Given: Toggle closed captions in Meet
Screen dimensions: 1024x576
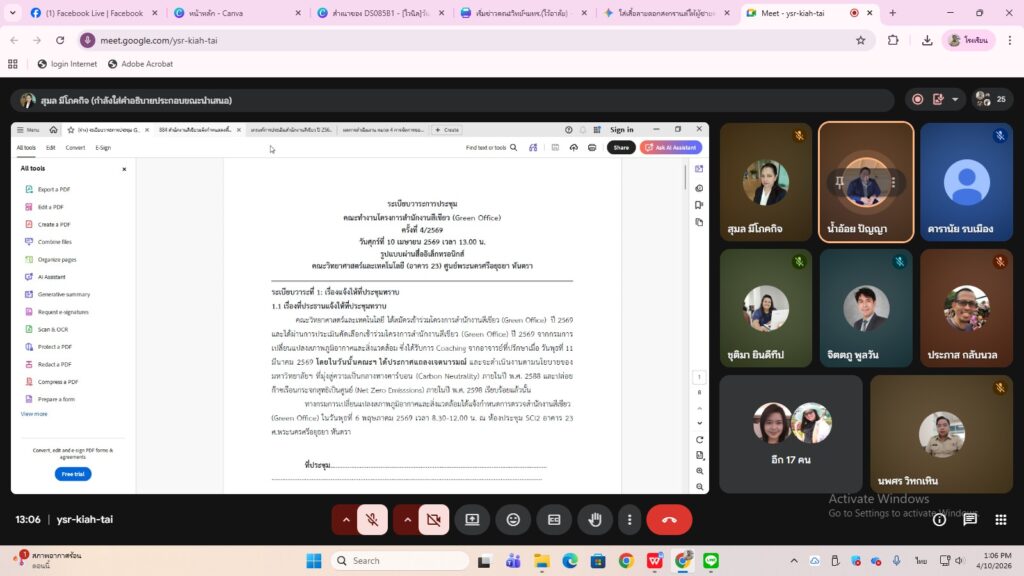Looking at the screenshot, I should pyautogui.click(x=554, y=520).
